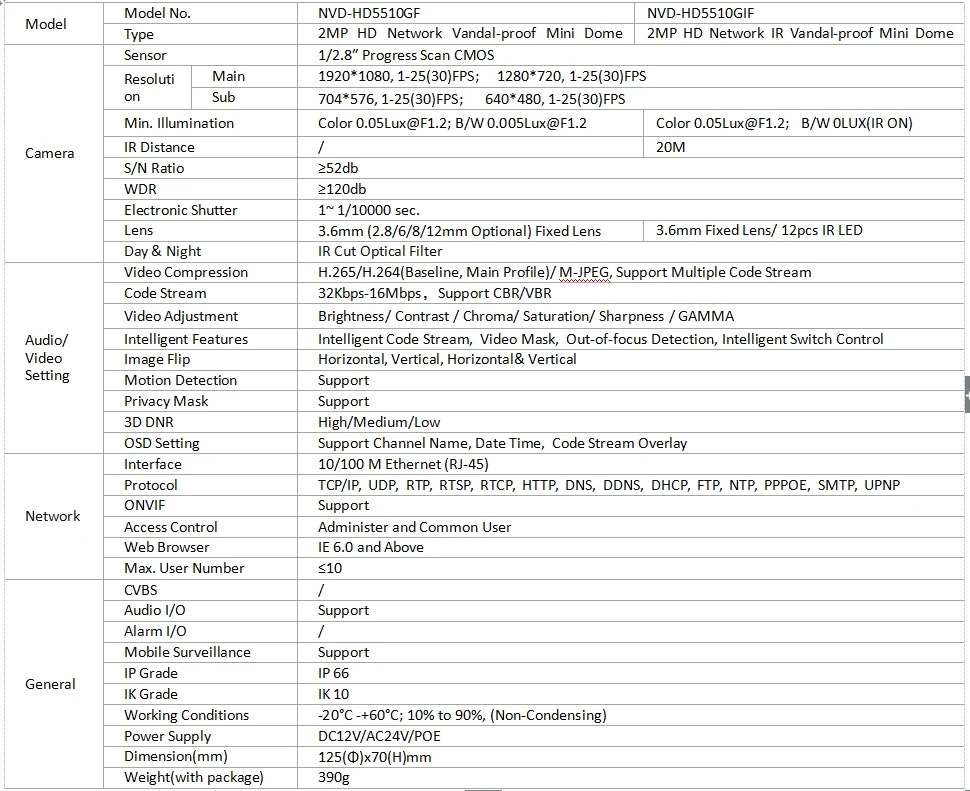Select the 20M IR Distance value

(671, 147)
